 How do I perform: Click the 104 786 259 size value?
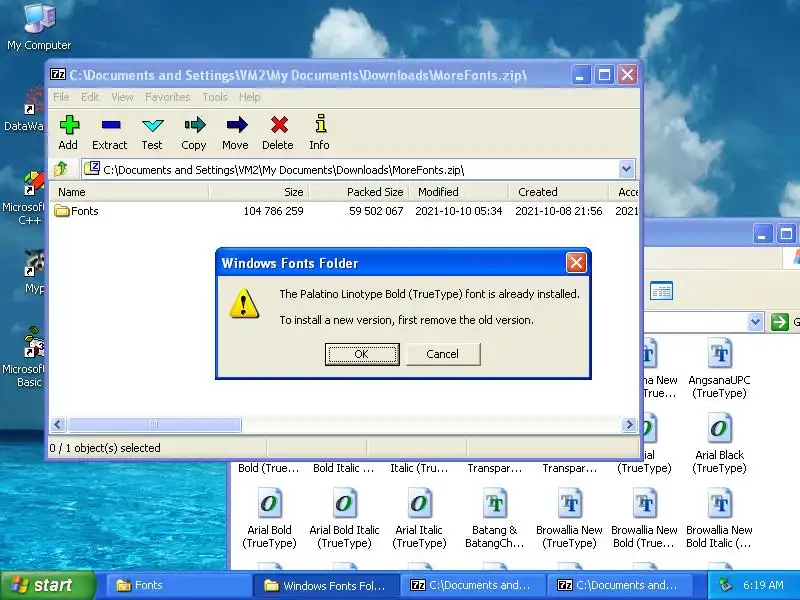point(273,211)
